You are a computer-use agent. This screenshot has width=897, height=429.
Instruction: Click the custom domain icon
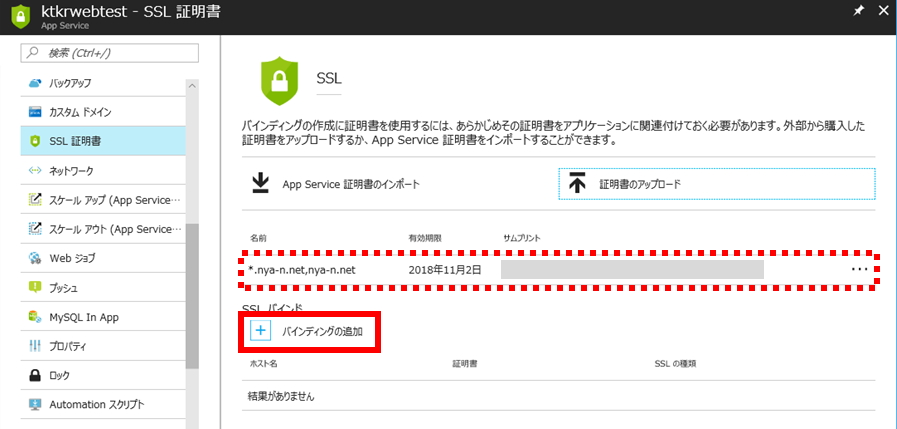[35, 112]
